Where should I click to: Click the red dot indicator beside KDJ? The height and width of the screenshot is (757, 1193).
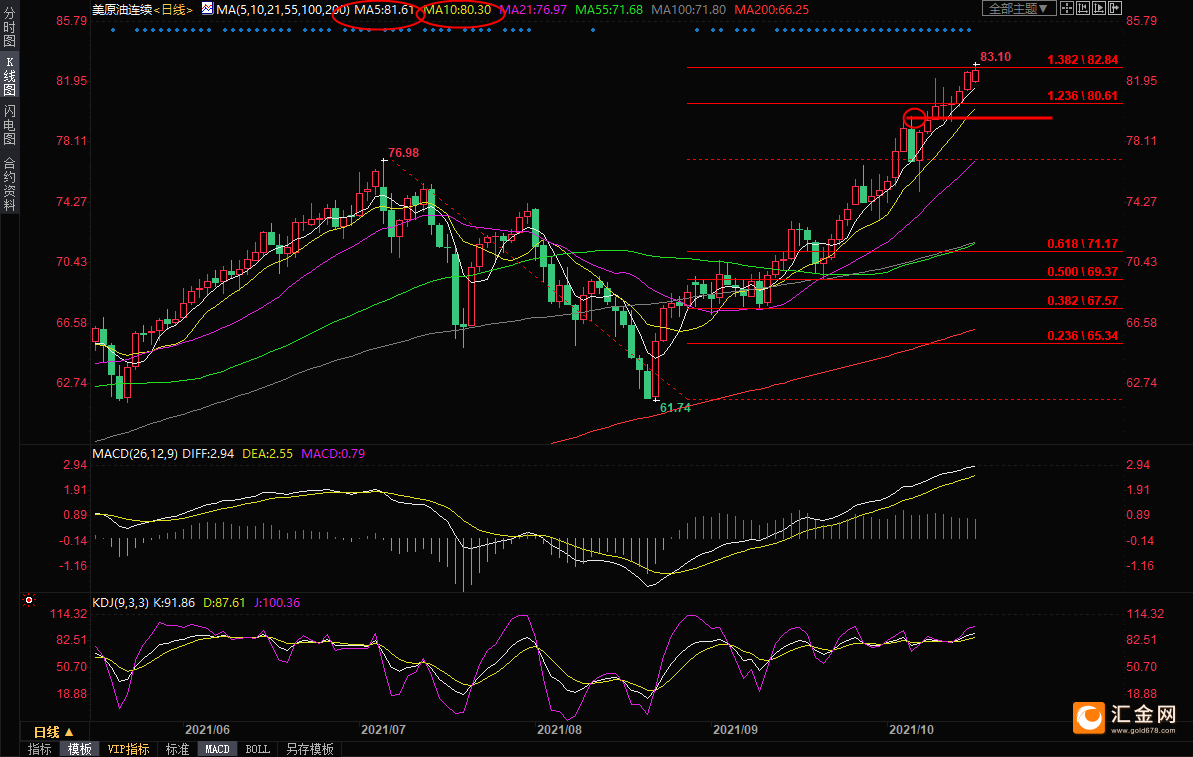29,600
